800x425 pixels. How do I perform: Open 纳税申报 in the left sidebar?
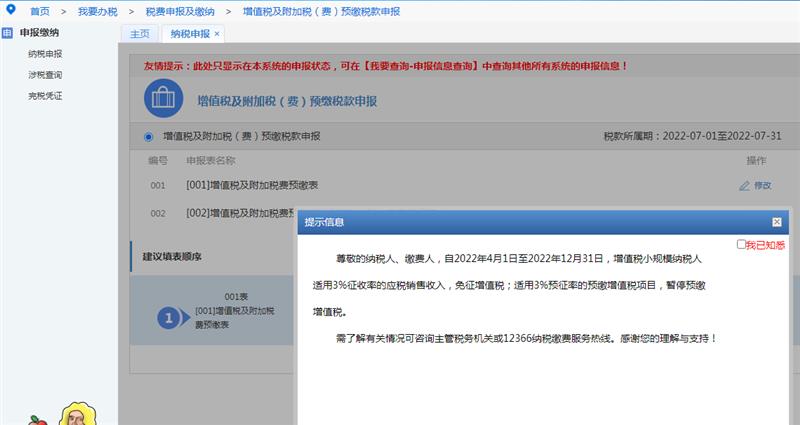[x=45, y=54]
